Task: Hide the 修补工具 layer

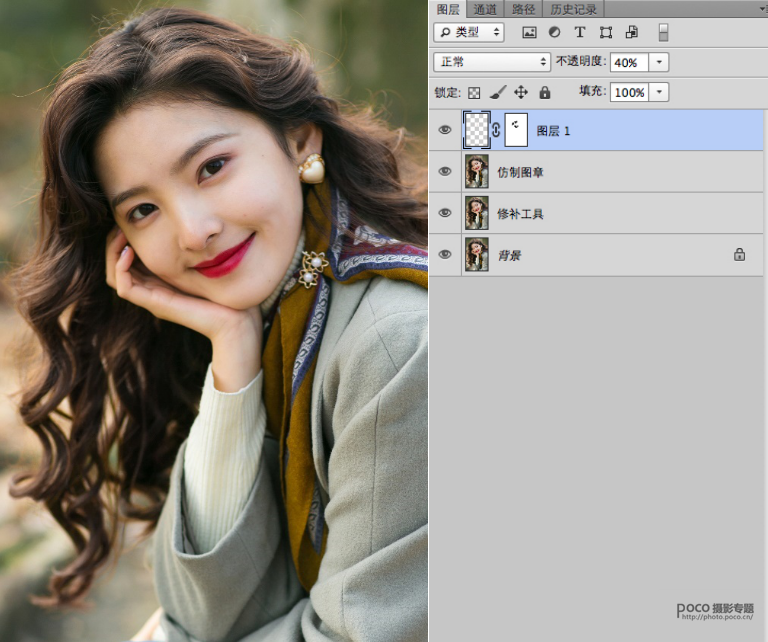Action: click(x=445, y=213)
